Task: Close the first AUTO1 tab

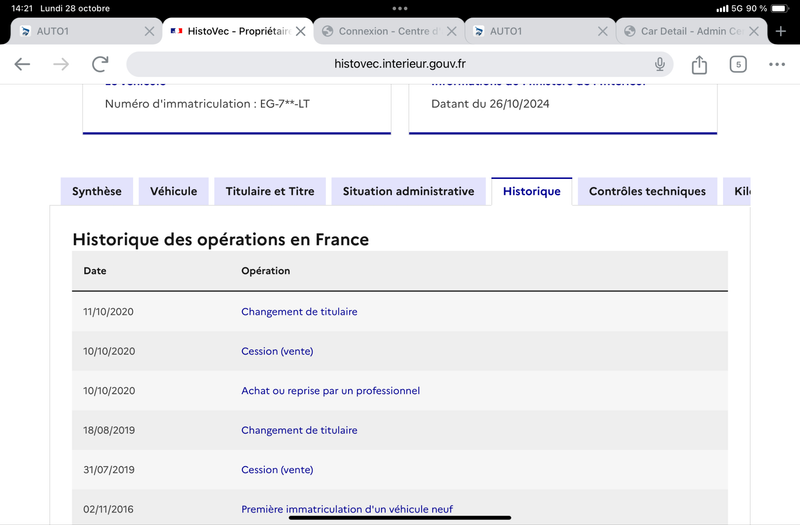Action: [149, 31]
